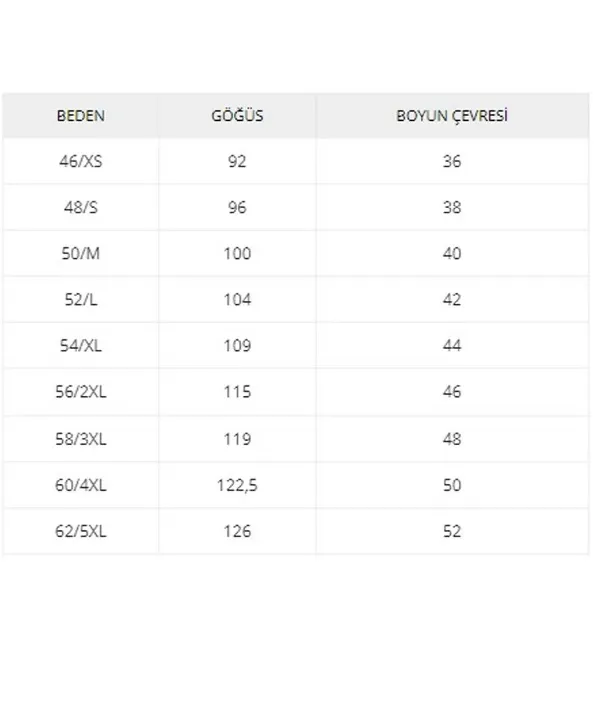This screenshot has width=603, height=727.
Task: Click the chest value 100
Action: (x=237, y=254)
